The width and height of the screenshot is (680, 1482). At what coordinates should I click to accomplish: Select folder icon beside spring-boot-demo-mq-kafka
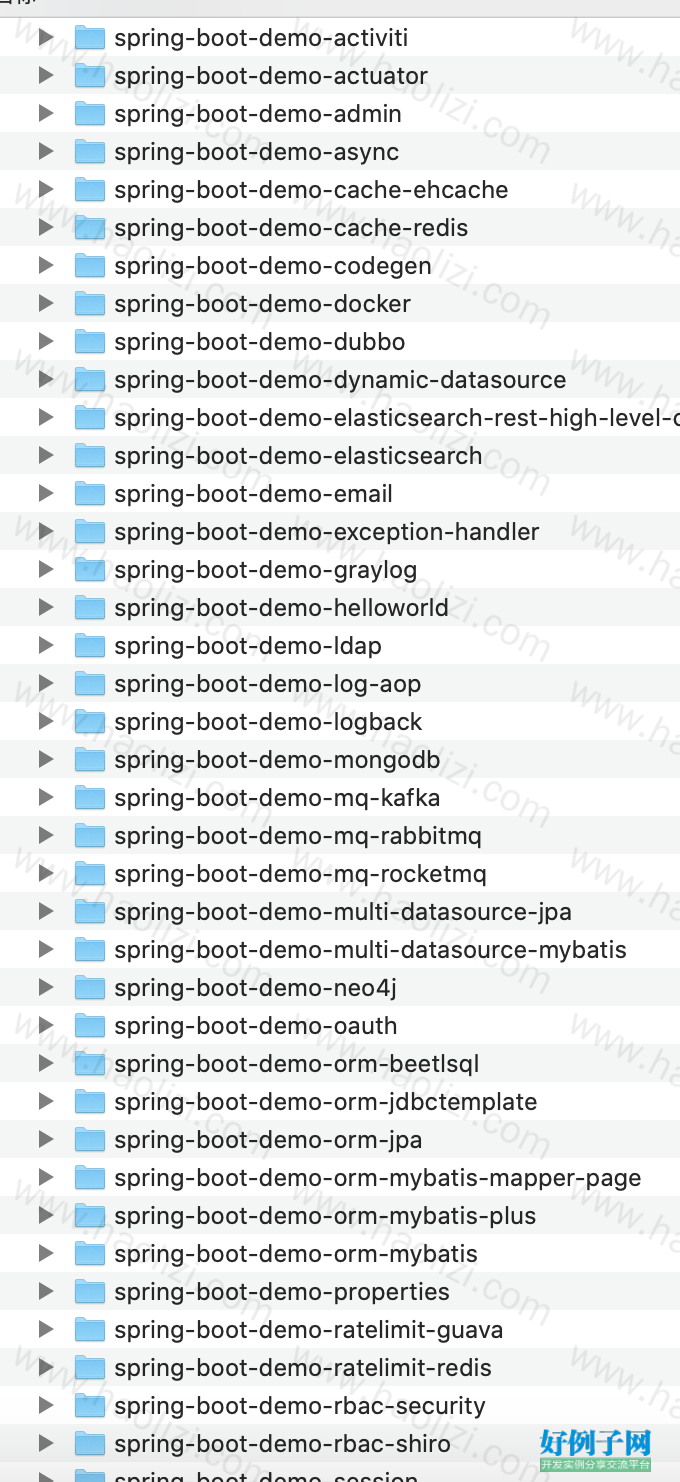click(x=90, y=798)
